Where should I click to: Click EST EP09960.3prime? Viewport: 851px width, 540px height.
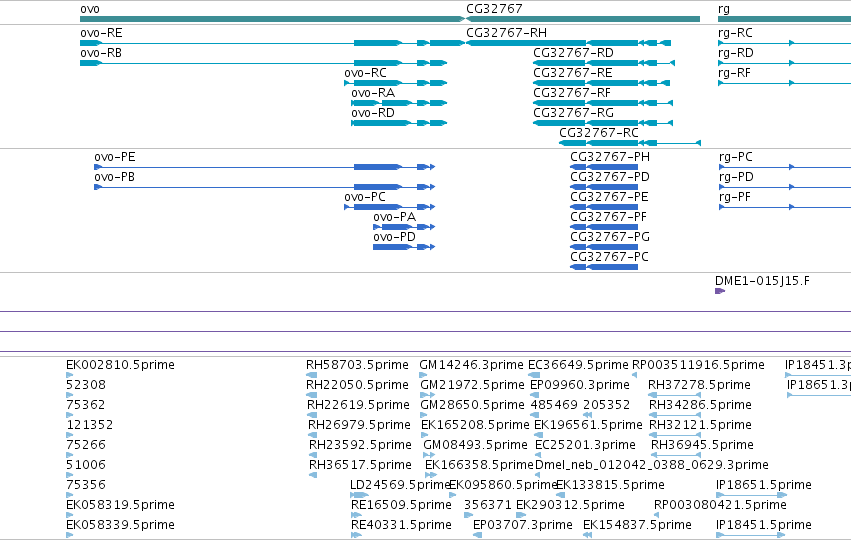tap(580, 385)
